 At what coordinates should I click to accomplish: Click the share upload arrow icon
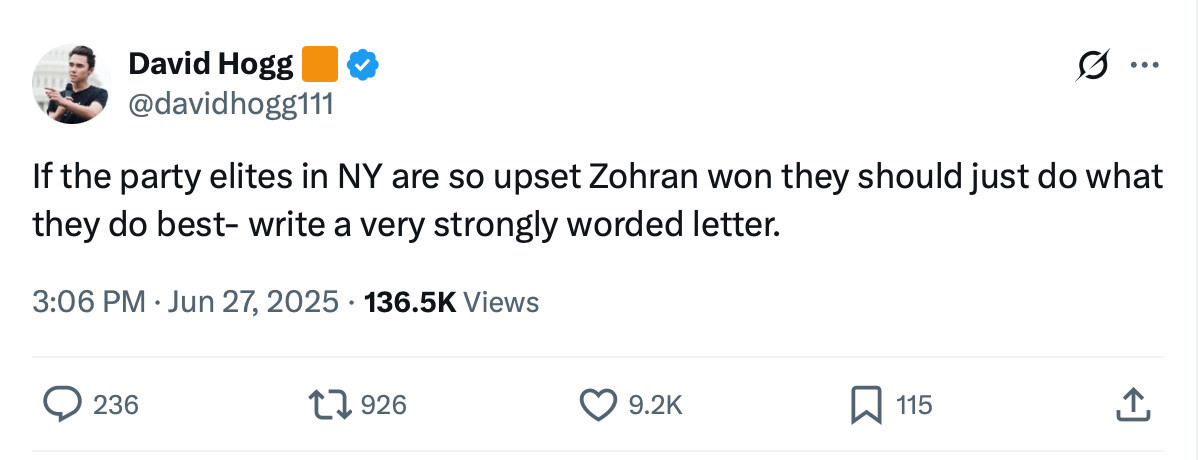click(x=1133, y=404)
